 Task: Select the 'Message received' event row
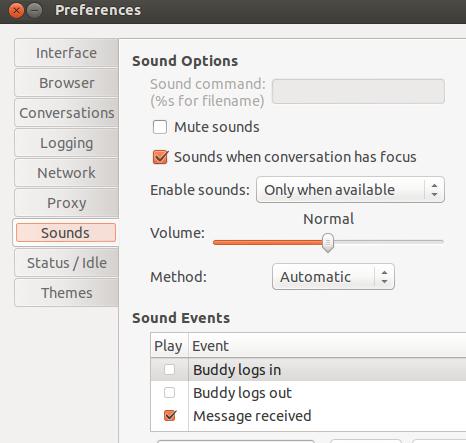[308, 416]
